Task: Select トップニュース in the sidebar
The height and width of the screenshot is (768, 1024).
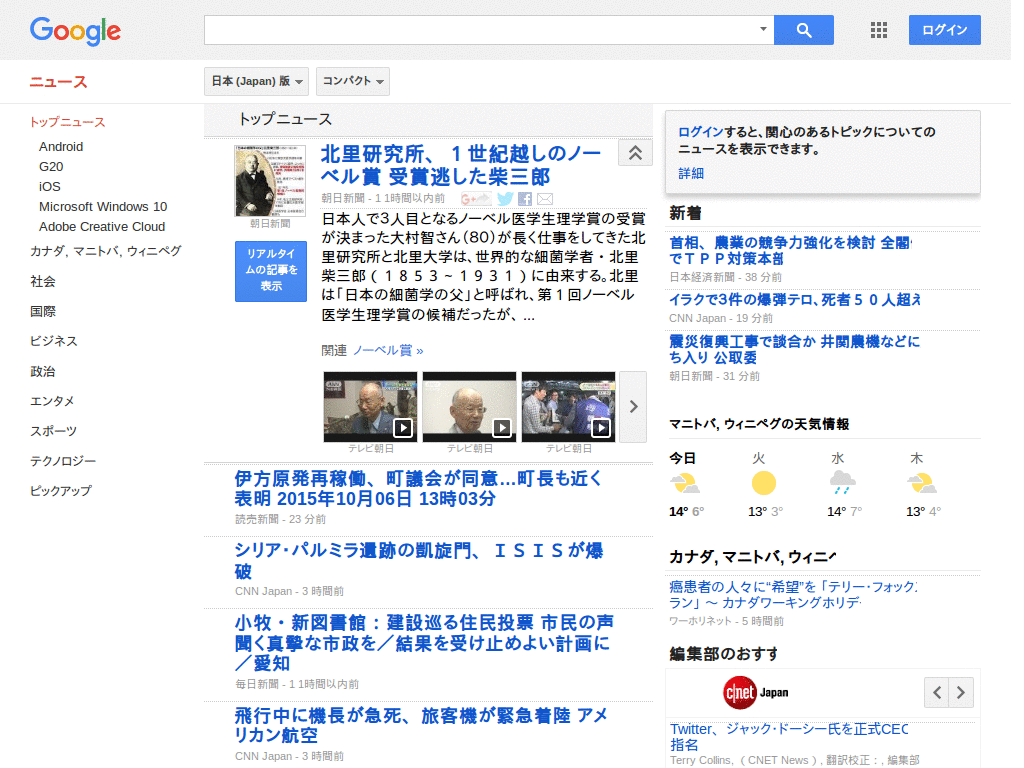Action: 67,122
